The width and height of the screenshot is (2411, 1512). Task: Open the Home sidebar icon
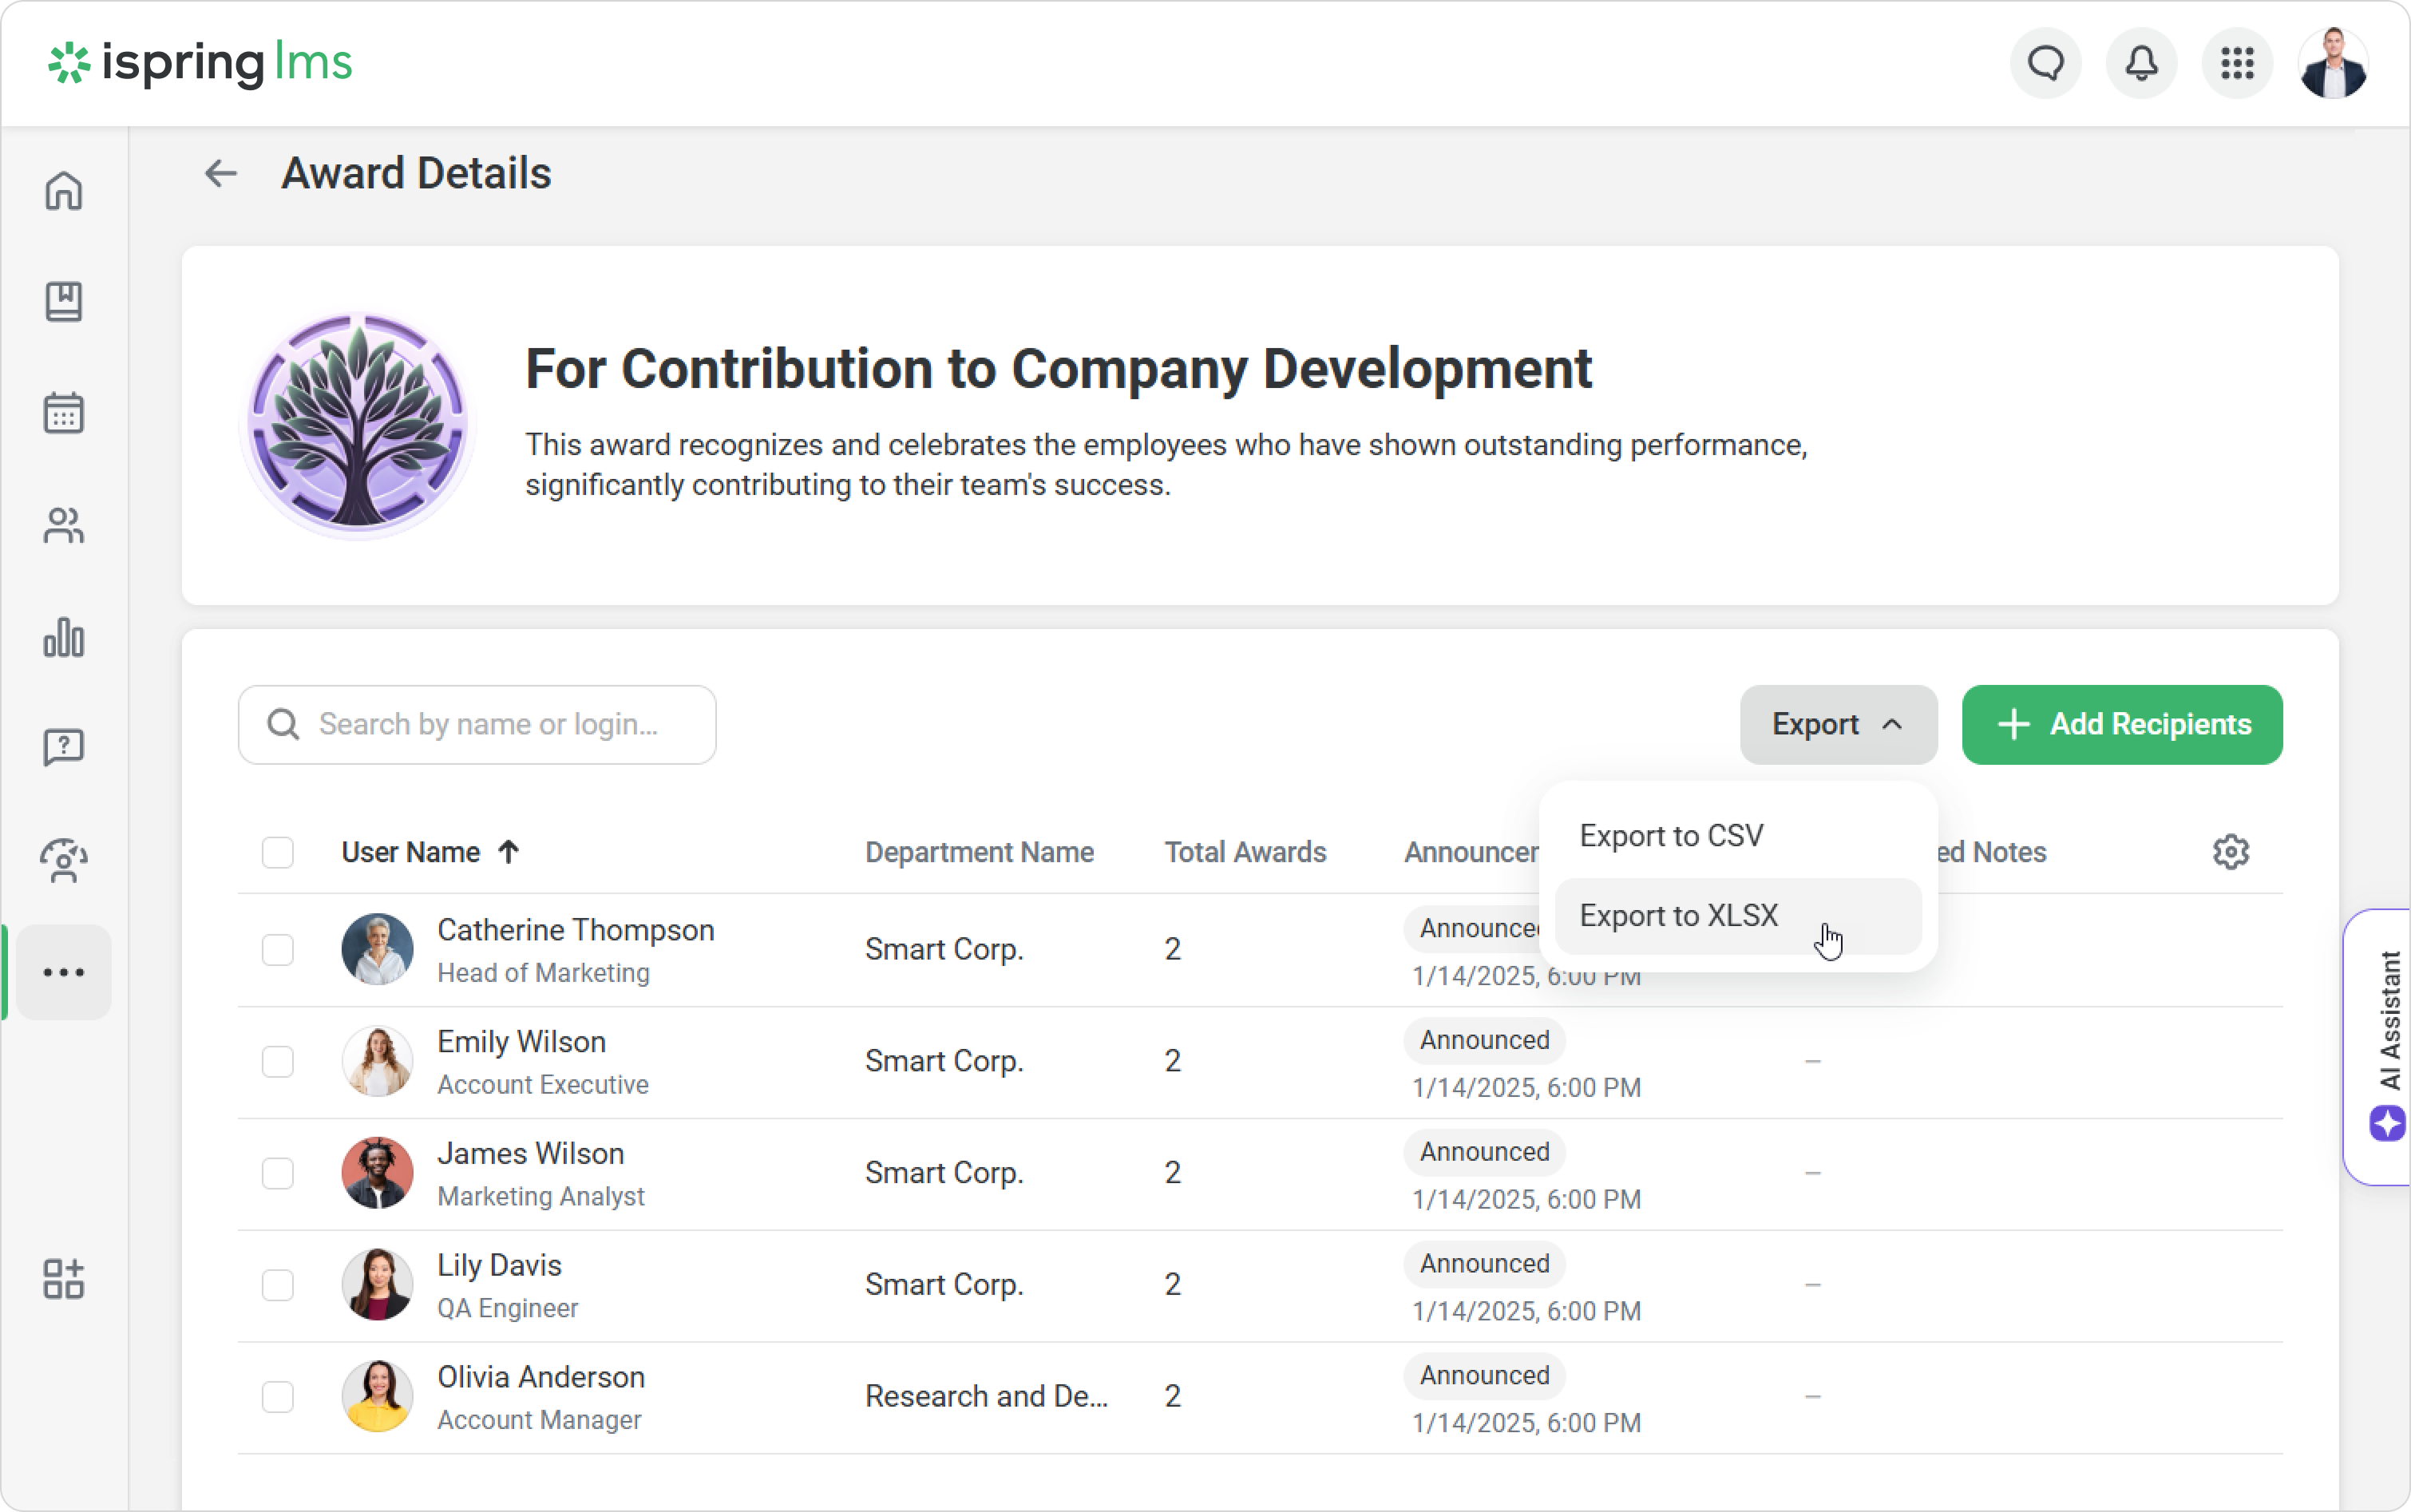pos(63,190)
